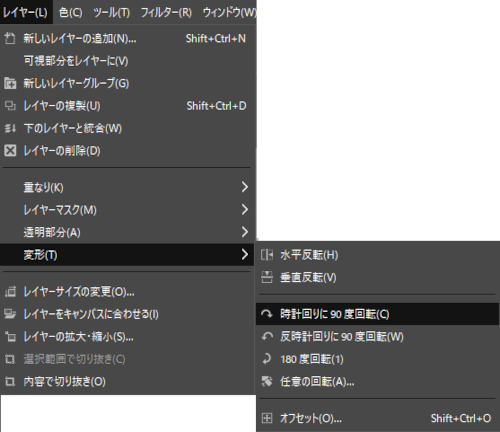
Task: Click the counter-clockwise rotate arrow icon
Action: [x=267, y=337]
